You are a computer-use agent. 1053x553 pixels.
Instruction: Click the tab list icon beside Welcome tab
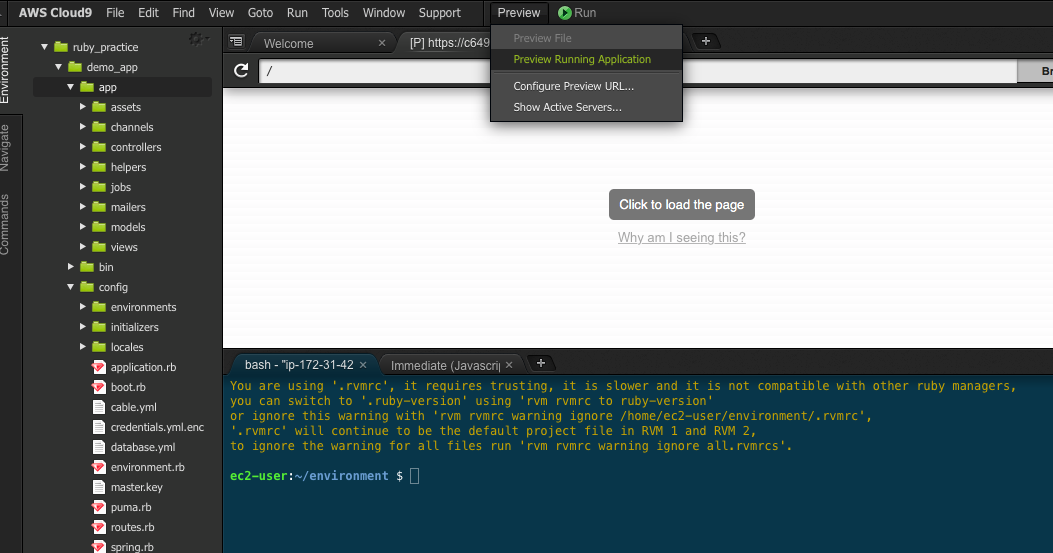(x=236, y=42)
